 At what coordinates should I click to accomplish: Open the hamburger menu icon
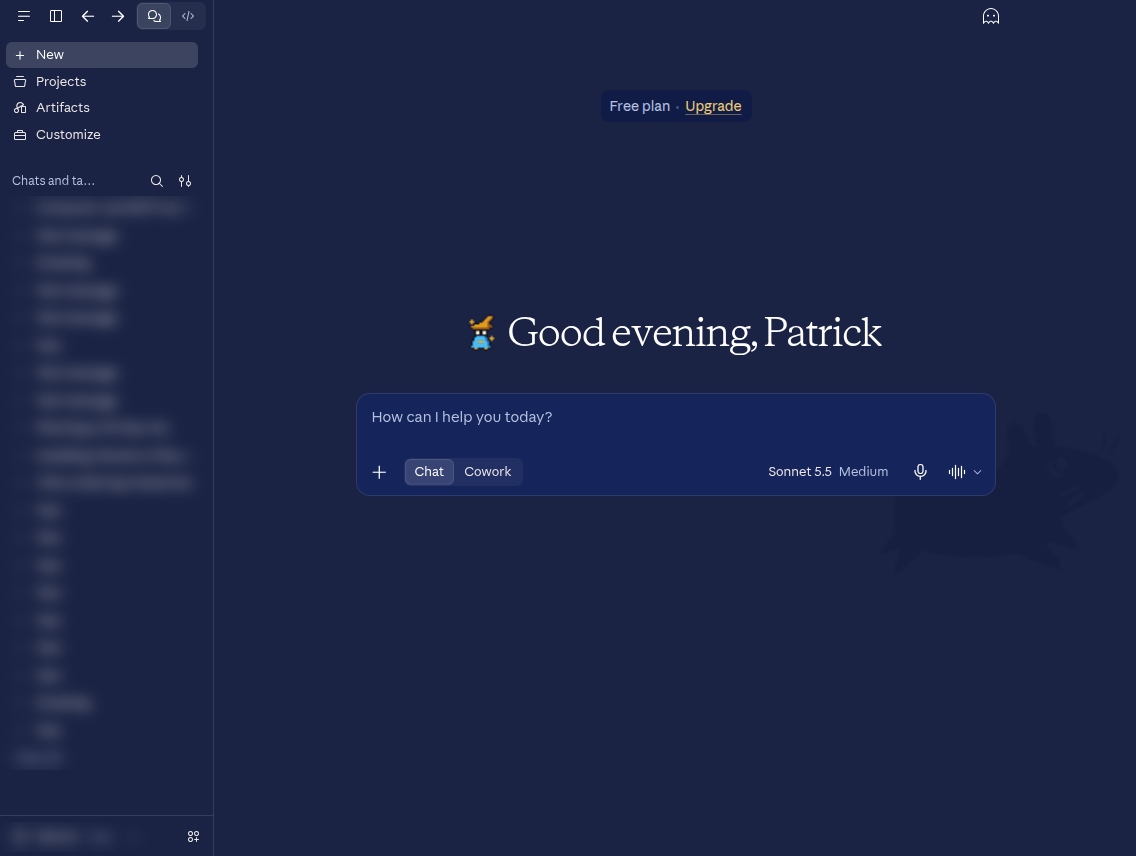pyautogui.click(x=24, y=16)
